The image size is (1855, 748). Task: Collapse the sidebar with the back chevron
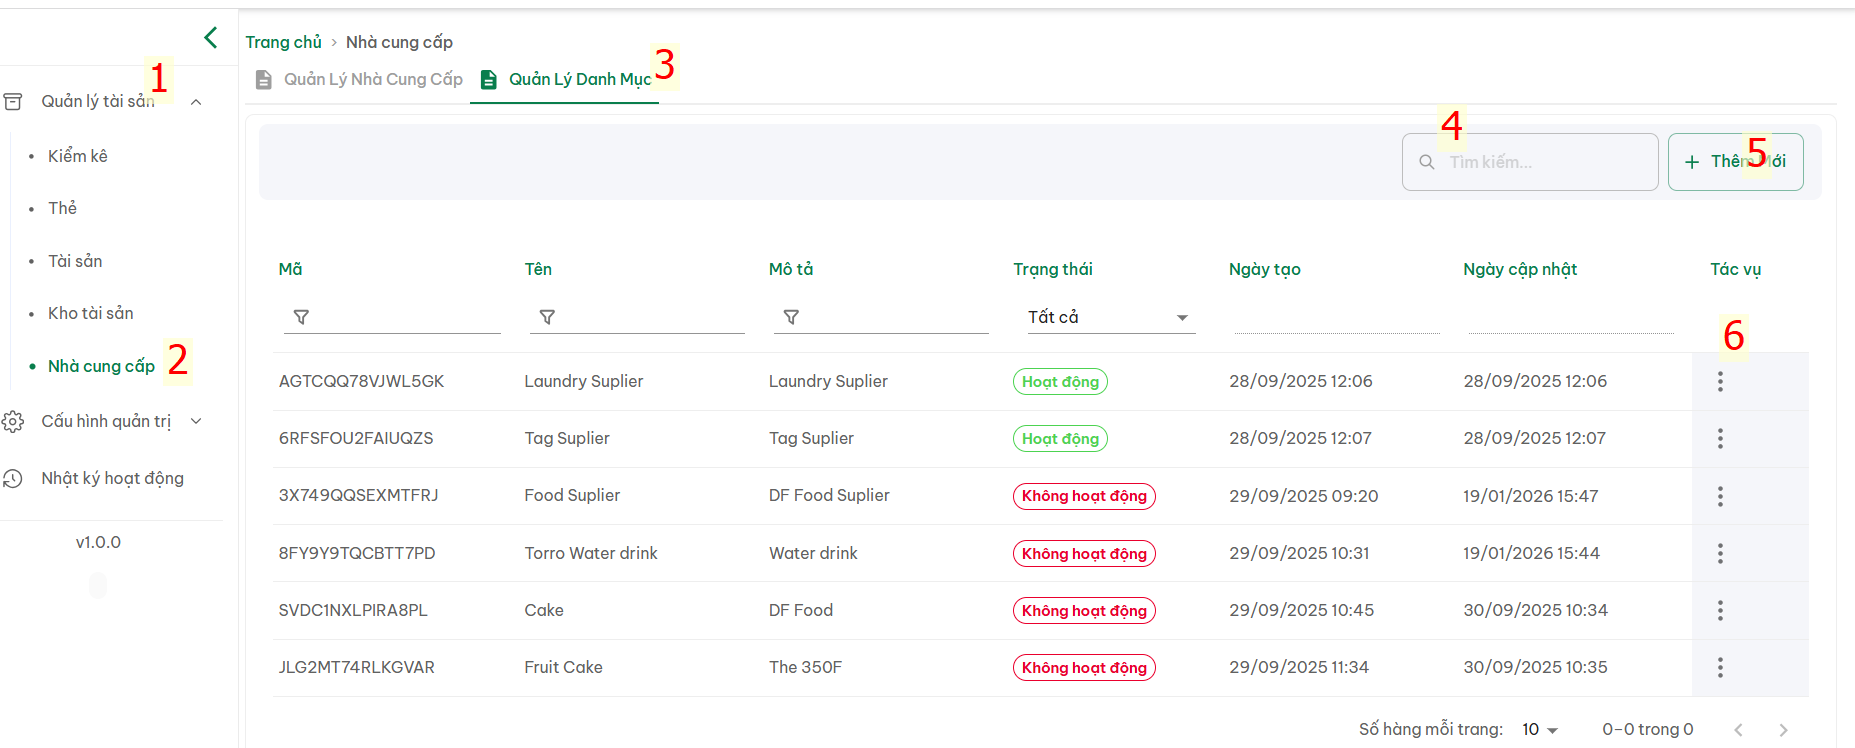coord(210,38)
